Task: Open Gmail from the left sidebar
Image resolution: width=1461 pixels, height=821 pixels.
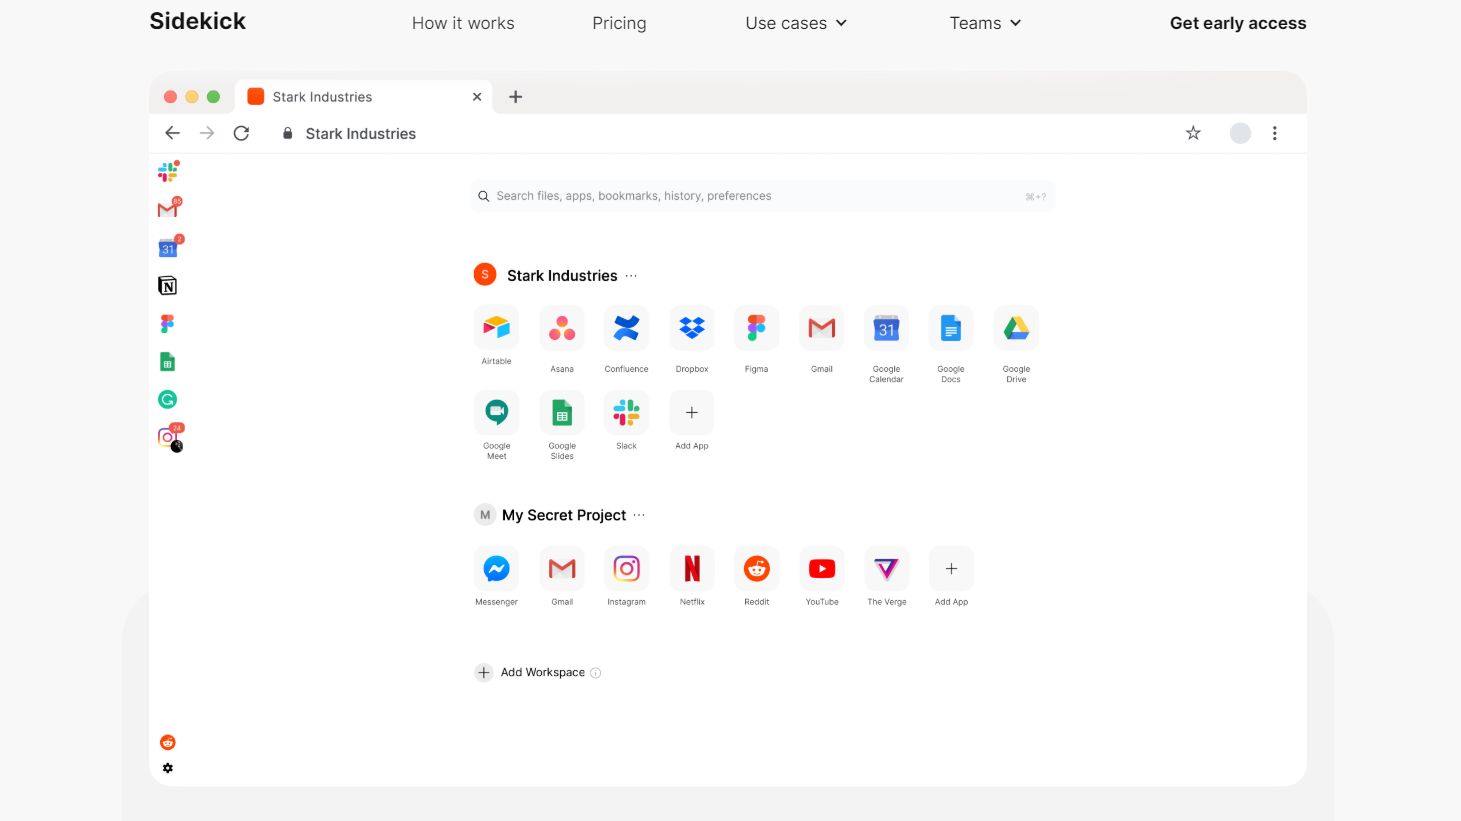Action: pyautogui.click(x=167, y=208)
